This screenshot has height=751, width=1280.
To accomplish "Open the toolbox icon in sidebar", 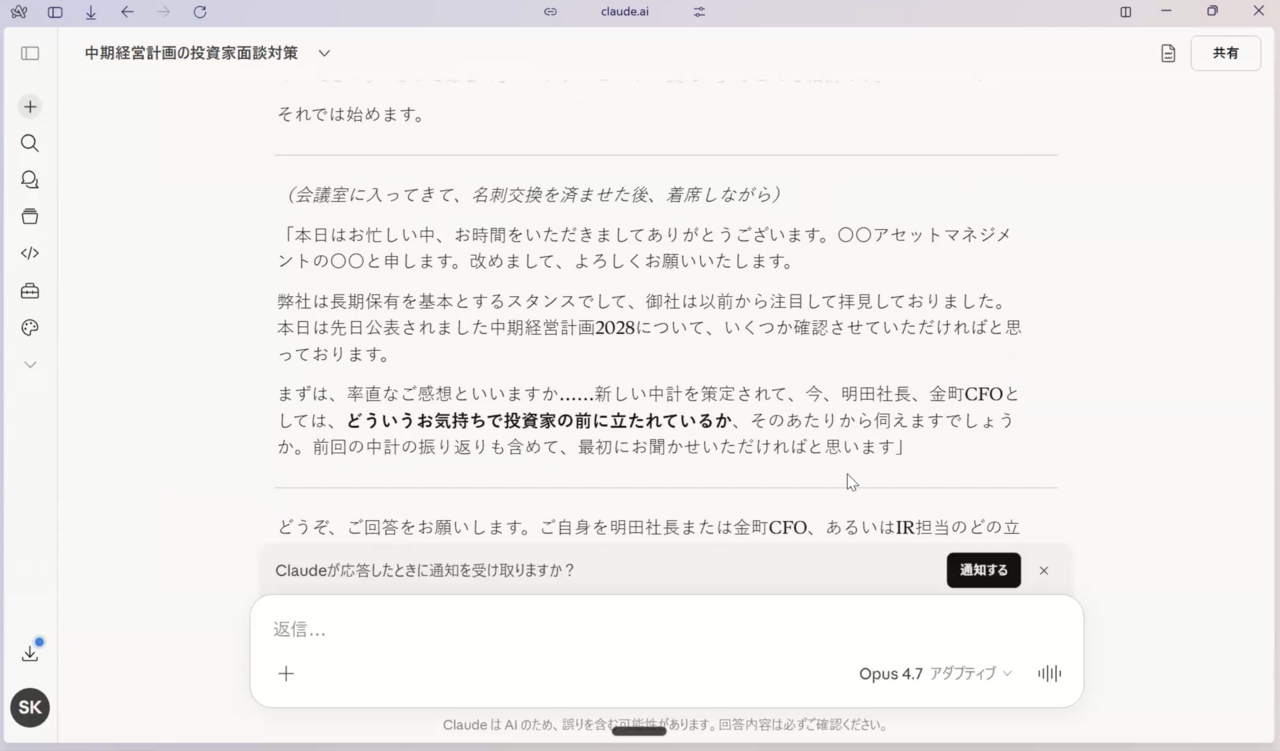I will point(30,291).
